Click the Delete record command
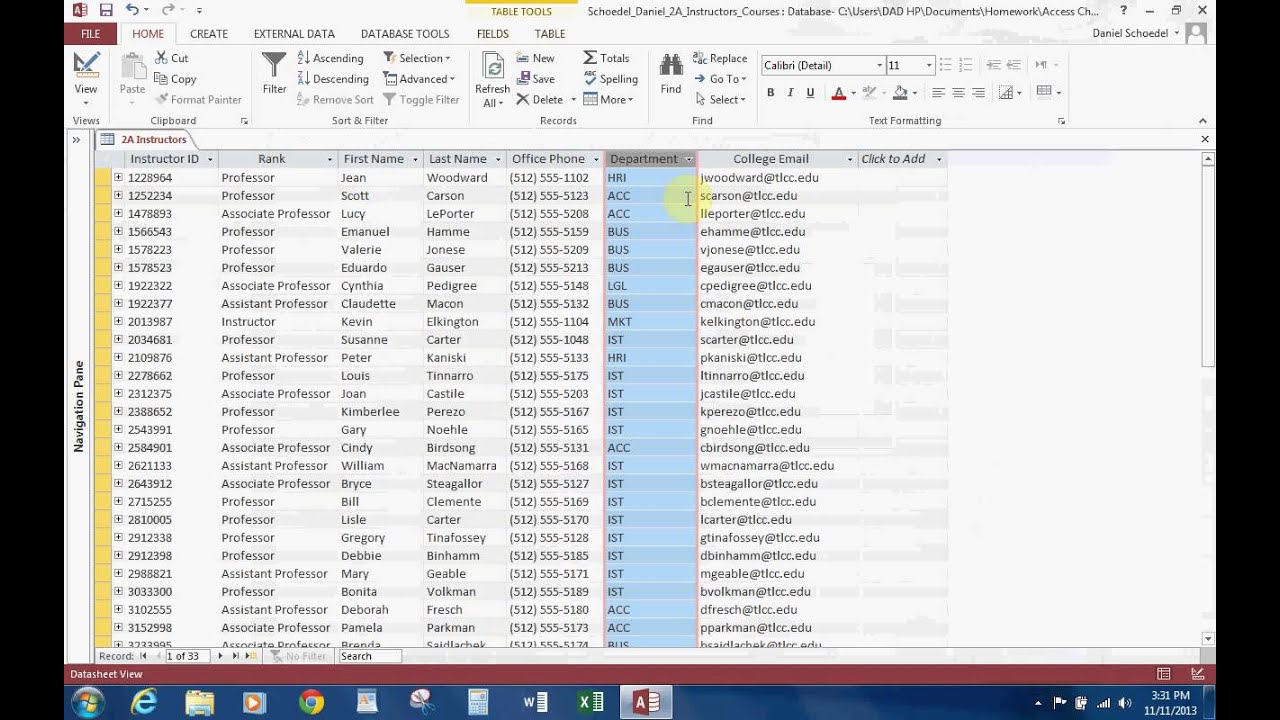 point(540,100)
